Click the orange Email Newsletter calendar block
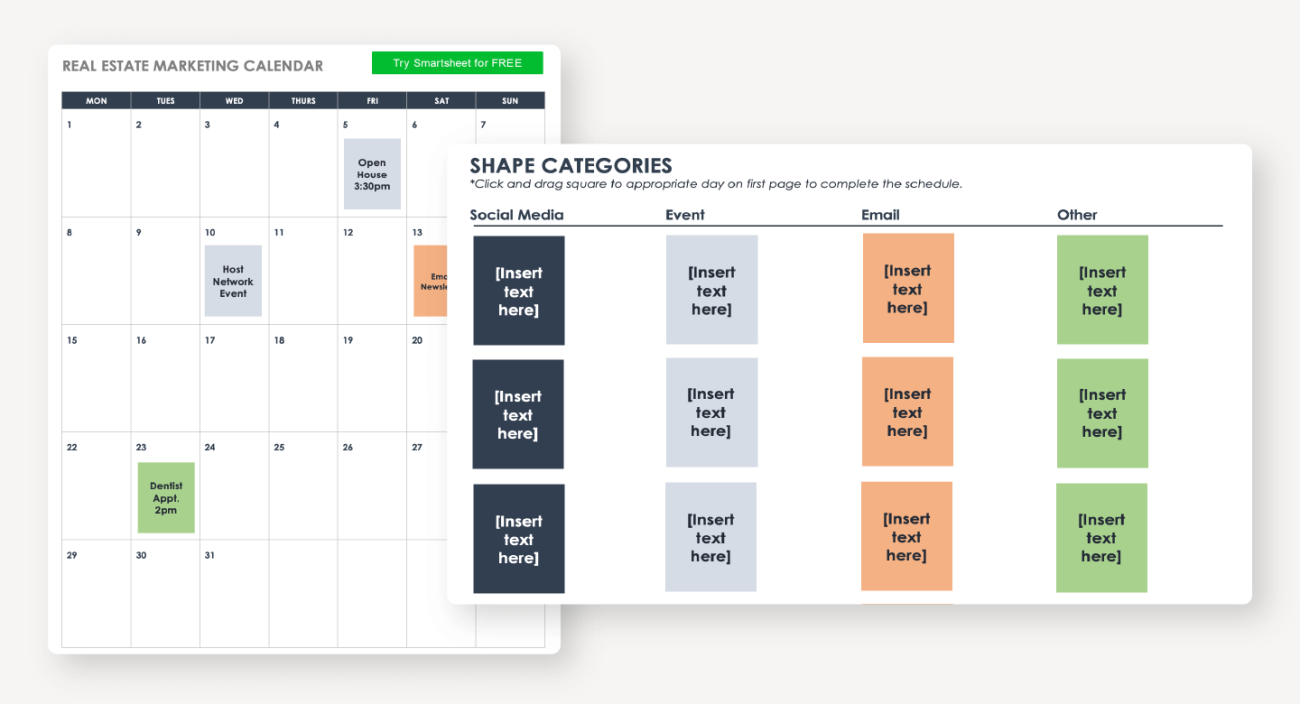This screenshot has width=1300, height=704. click(430, 281)
